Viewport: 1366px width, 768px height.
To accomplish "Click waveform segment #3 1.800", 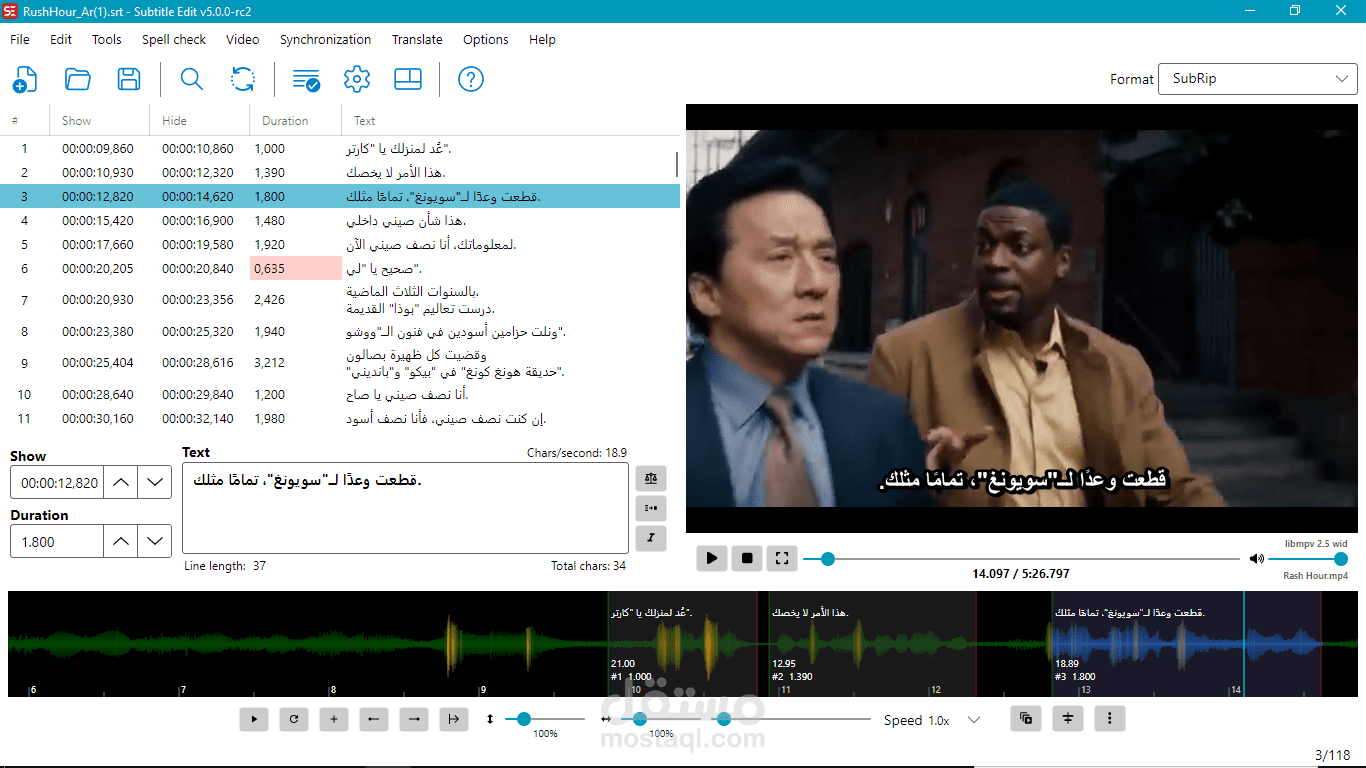I will 1186,644.
